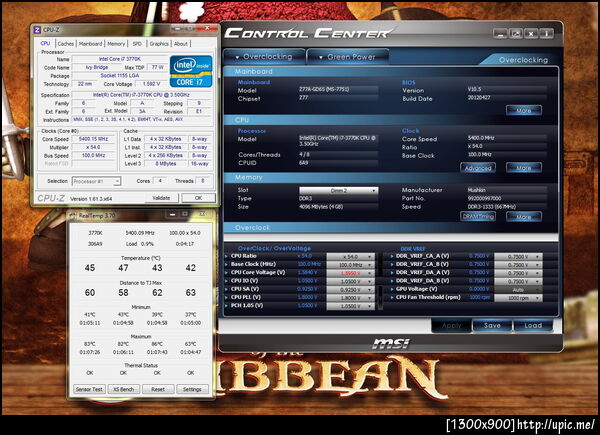Viewport: 600px width, 435px height.
Task: Click the Validate button in CPU-Z
Action: [x=161, y=198]
